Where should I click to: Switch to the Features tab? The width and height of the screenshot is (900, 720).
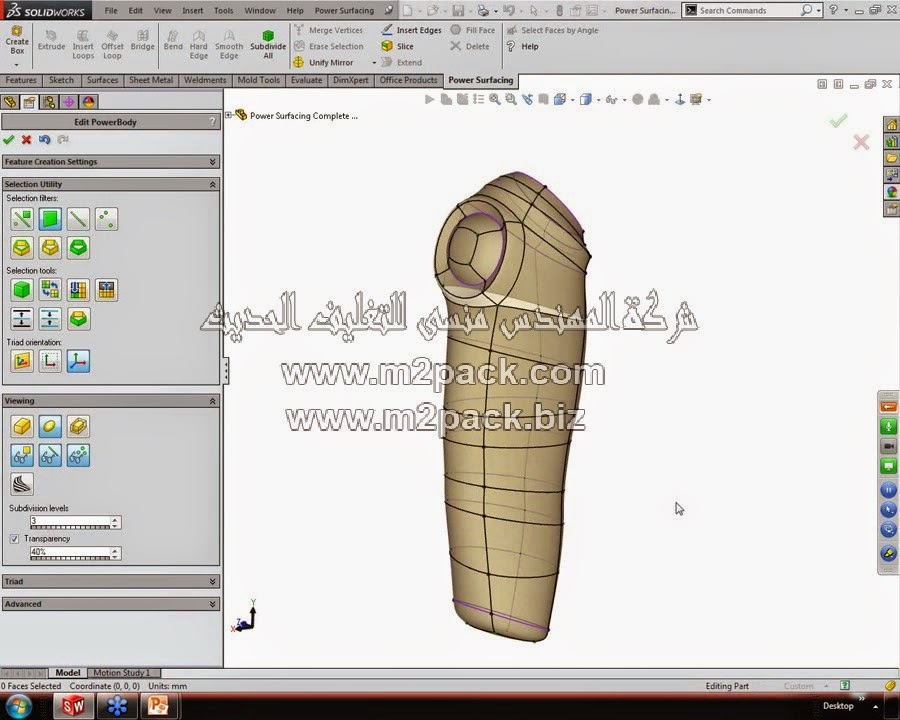tap(21, 80)
